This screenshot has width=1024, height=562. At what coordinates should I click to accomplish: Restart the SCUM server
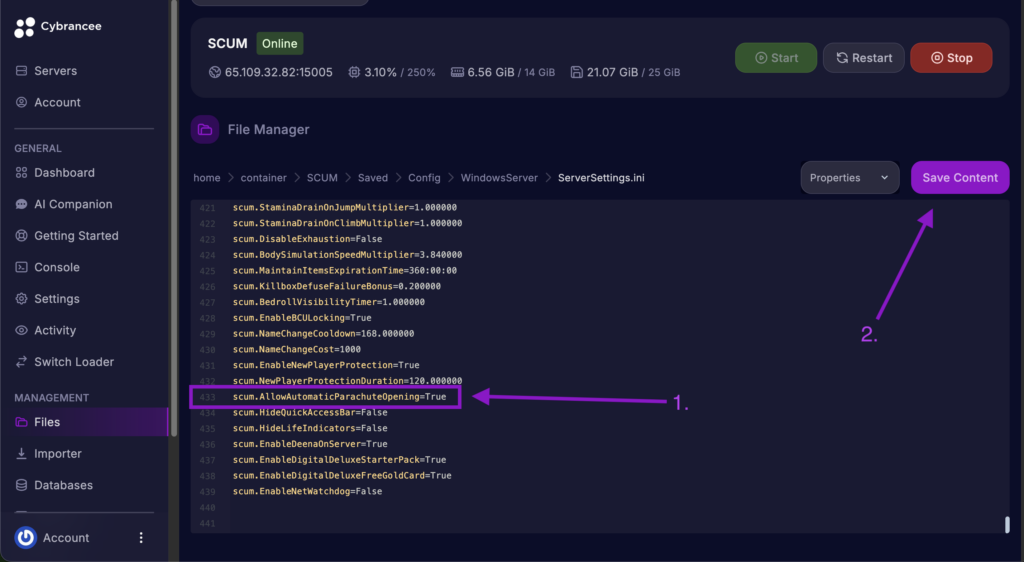pyautogui.click(x=863, y=57)
